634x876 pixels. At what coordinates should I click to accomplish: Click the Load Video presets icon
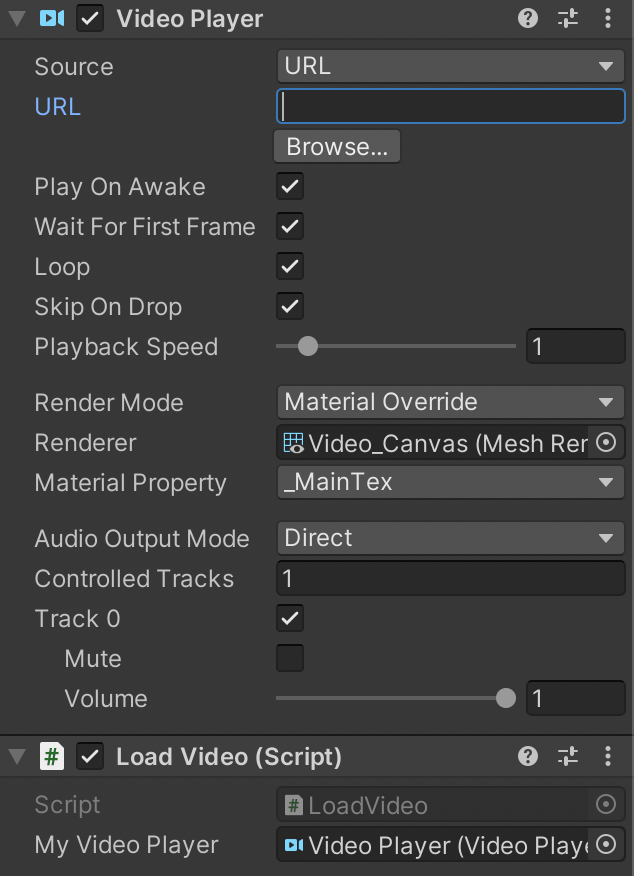[x=567, y=757]
